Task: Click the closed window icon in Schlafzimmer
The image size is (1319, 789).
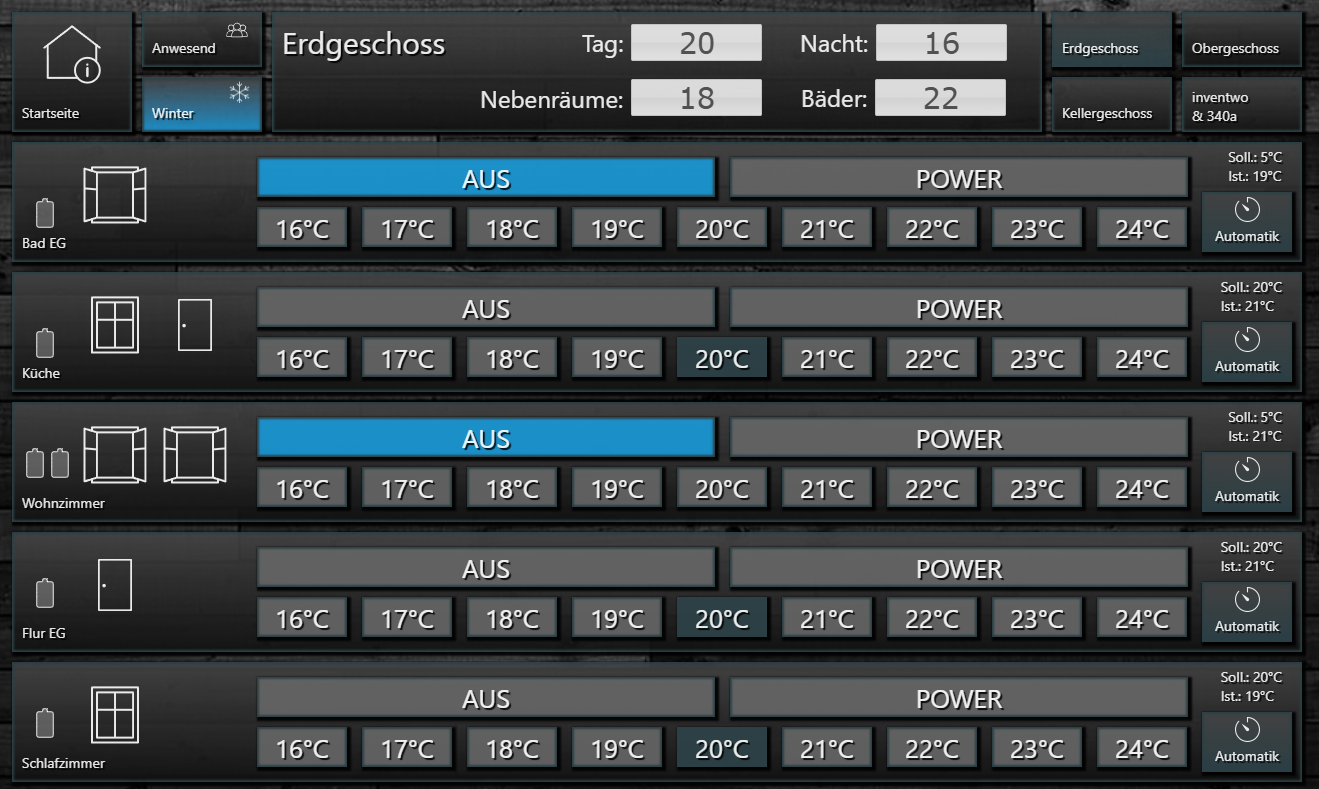Action: click(x=114, y=714)
